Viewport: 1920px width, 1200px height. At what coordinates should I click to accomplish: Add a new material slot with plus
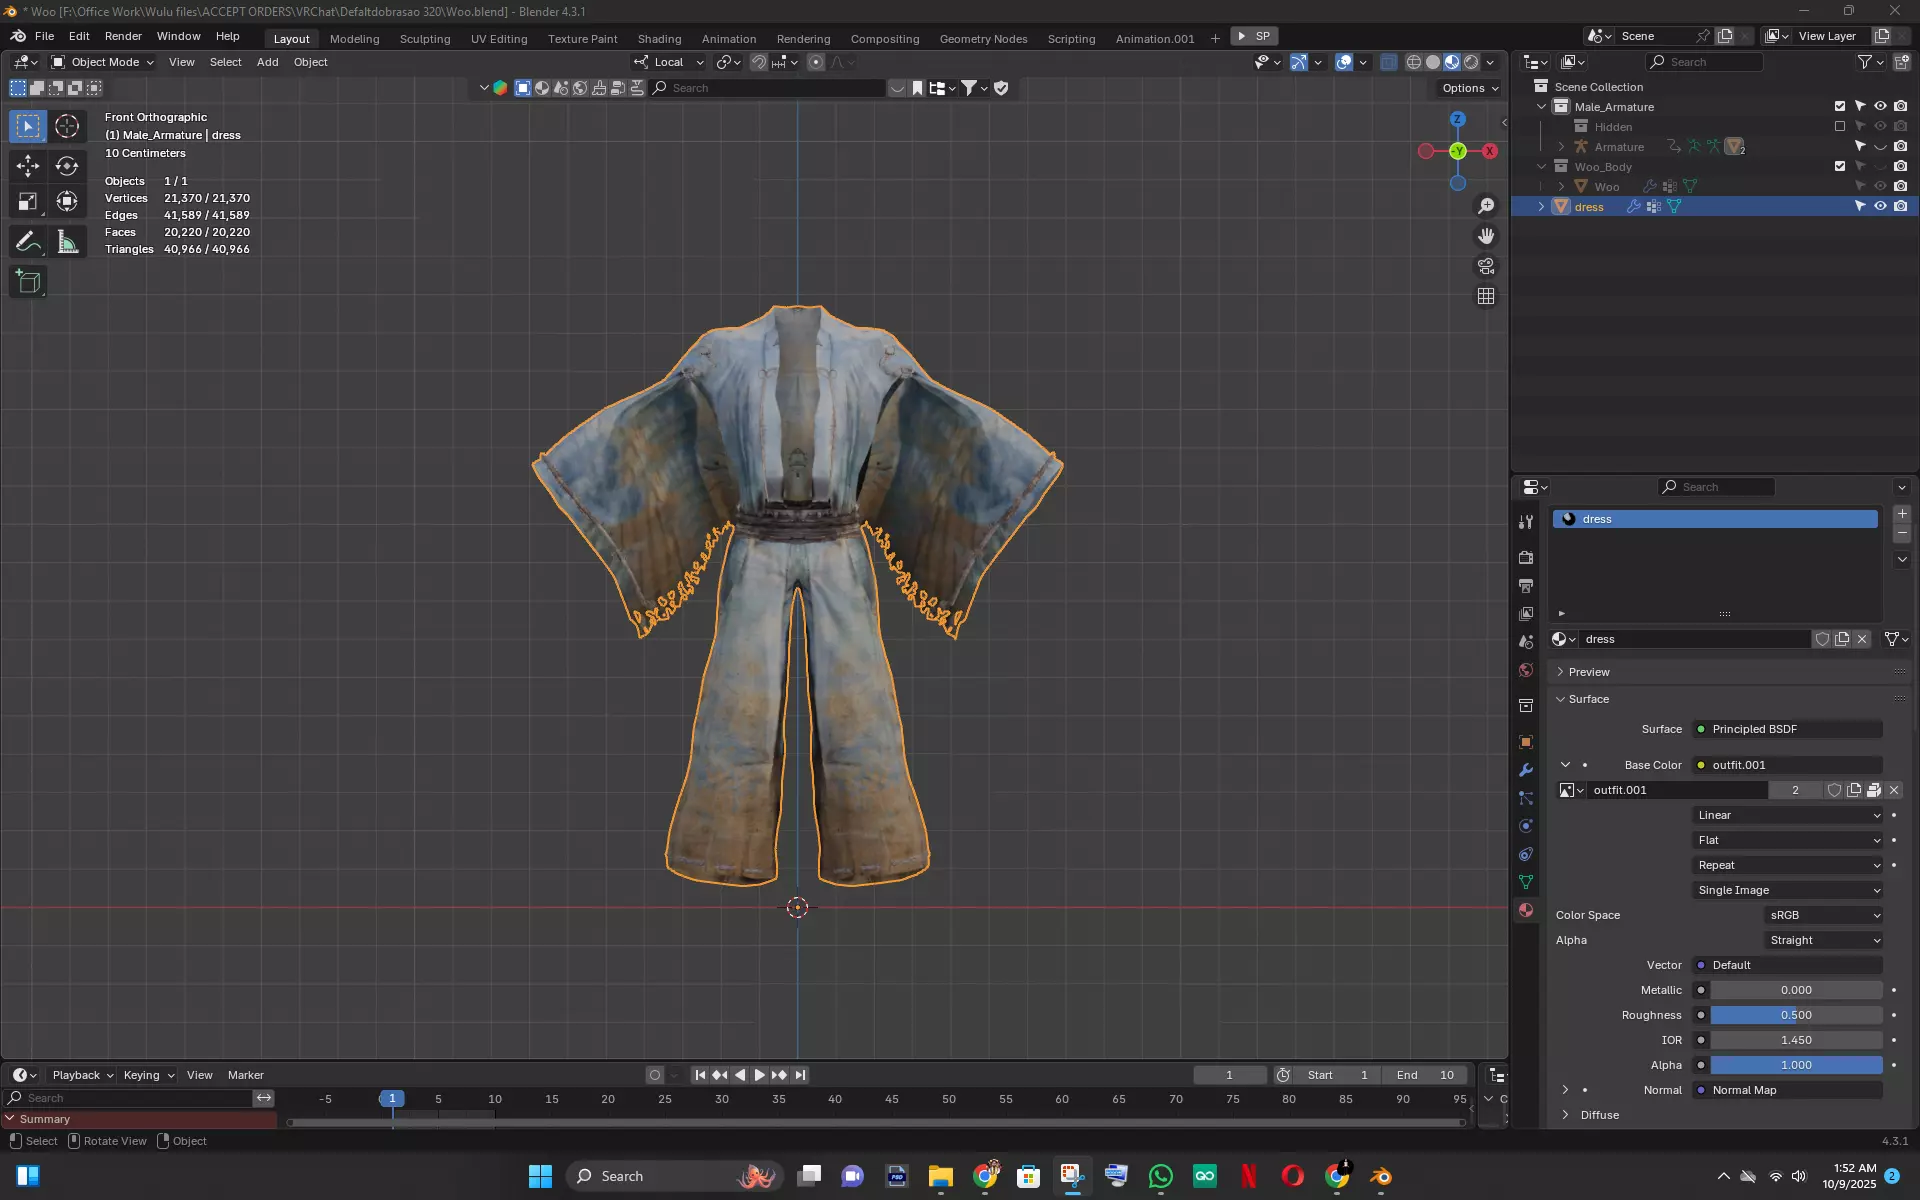click(x=1902, y=514)
